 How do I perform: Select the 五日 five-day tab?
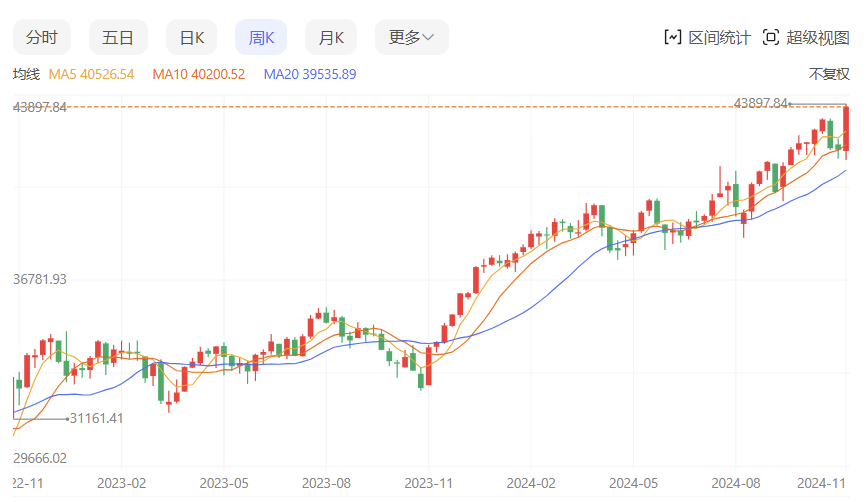point(118,37)
